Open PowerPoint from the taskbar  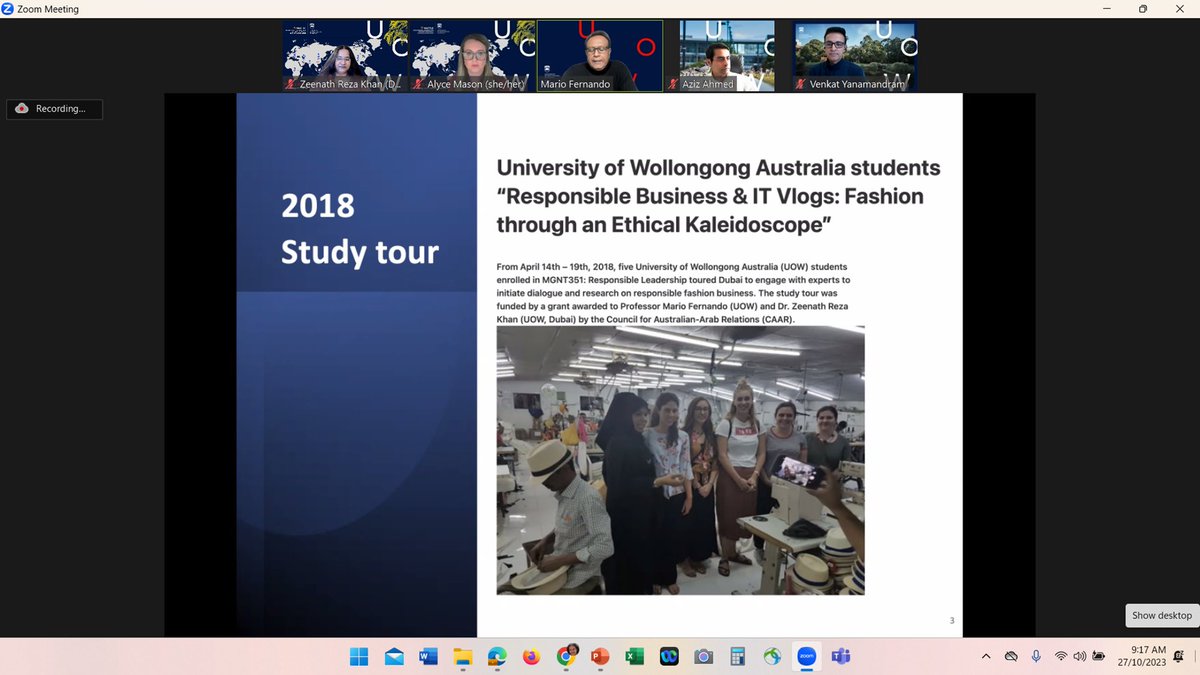pyautogui.click(x=598, y=656)
